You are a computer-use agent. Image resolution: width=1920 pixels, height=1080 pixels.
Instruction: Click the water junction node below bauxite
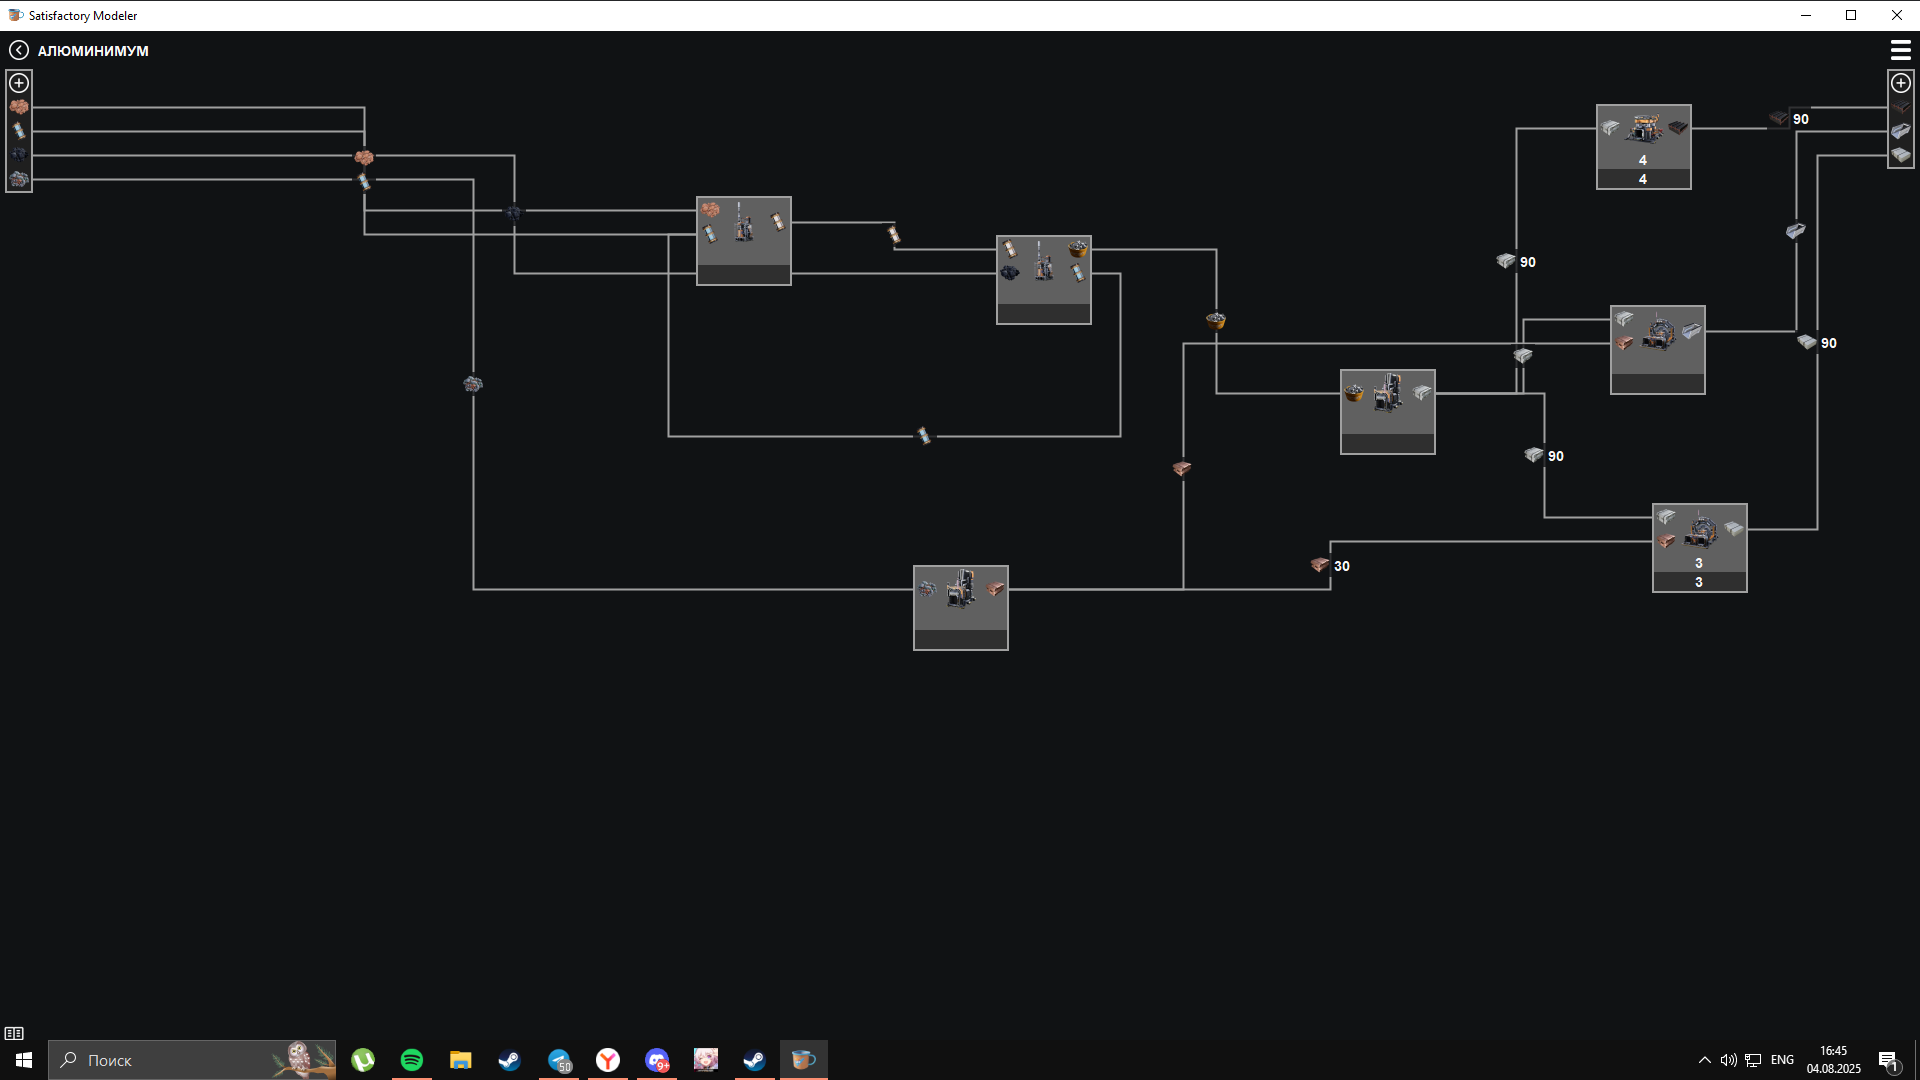click(x=364, y=181)
